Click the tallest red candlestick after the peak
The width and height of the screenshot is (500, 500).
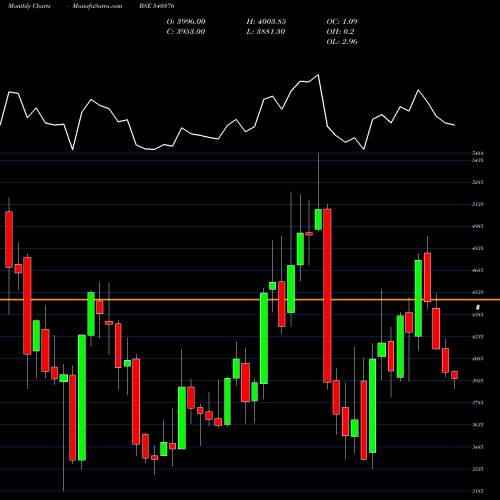tap(327, 296)
